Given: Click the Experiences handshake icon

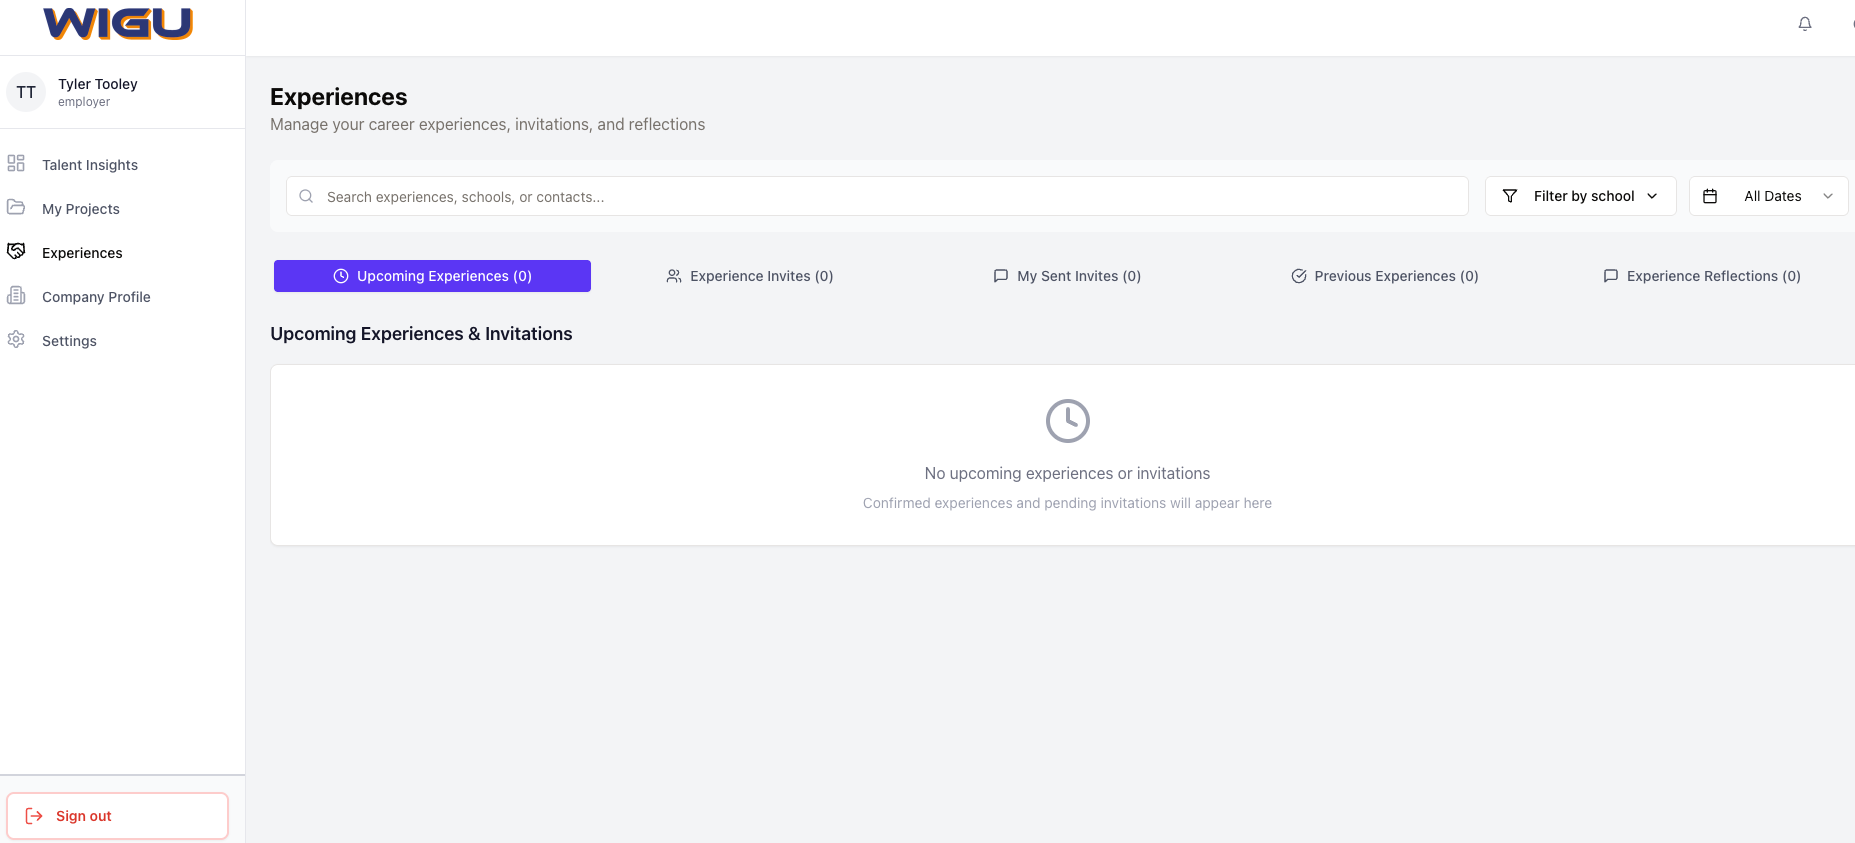Looking at the screenshot, I should coord(16,251).
